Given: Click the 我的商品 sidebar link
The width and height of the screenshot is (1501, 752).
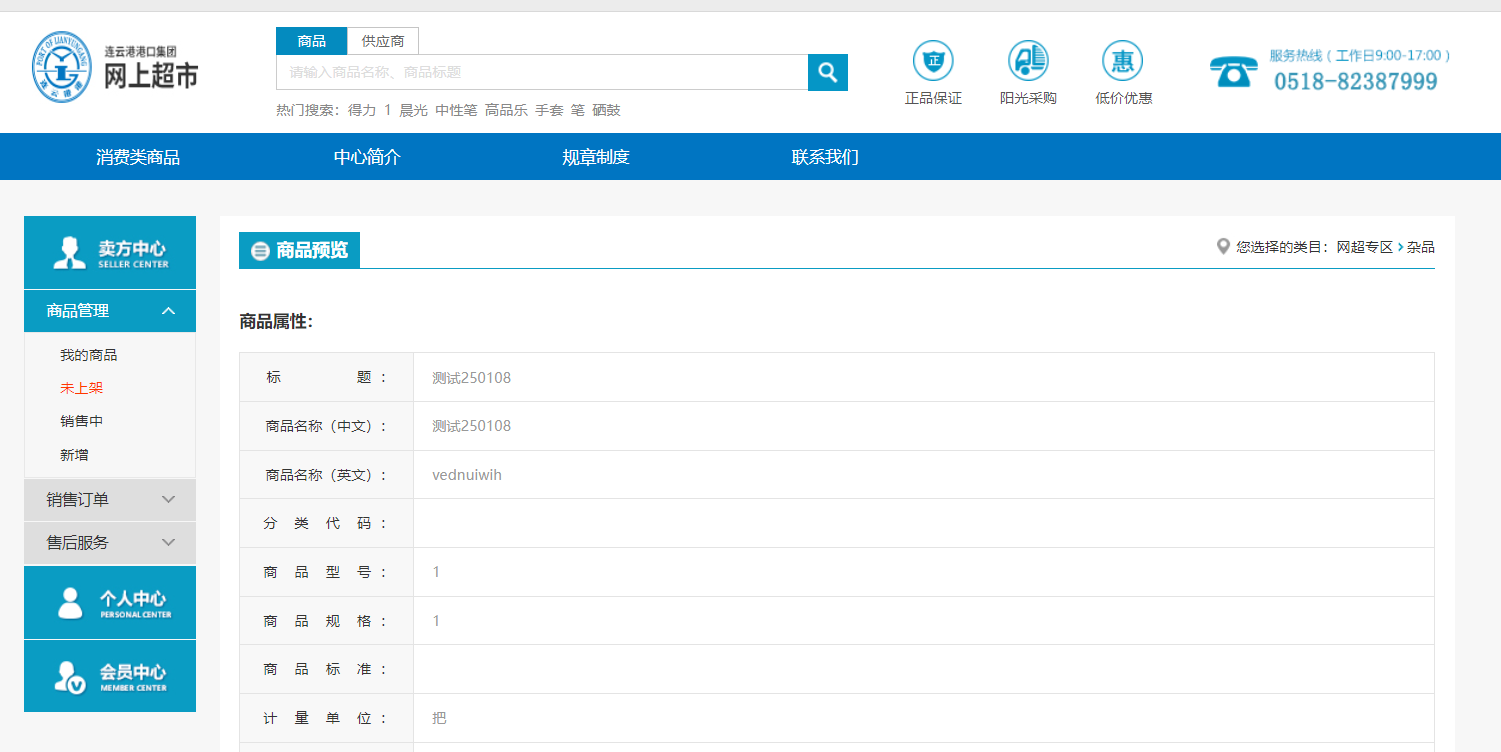Looking at the screenshot, I should pyautogui.click(x=88, y=355).
